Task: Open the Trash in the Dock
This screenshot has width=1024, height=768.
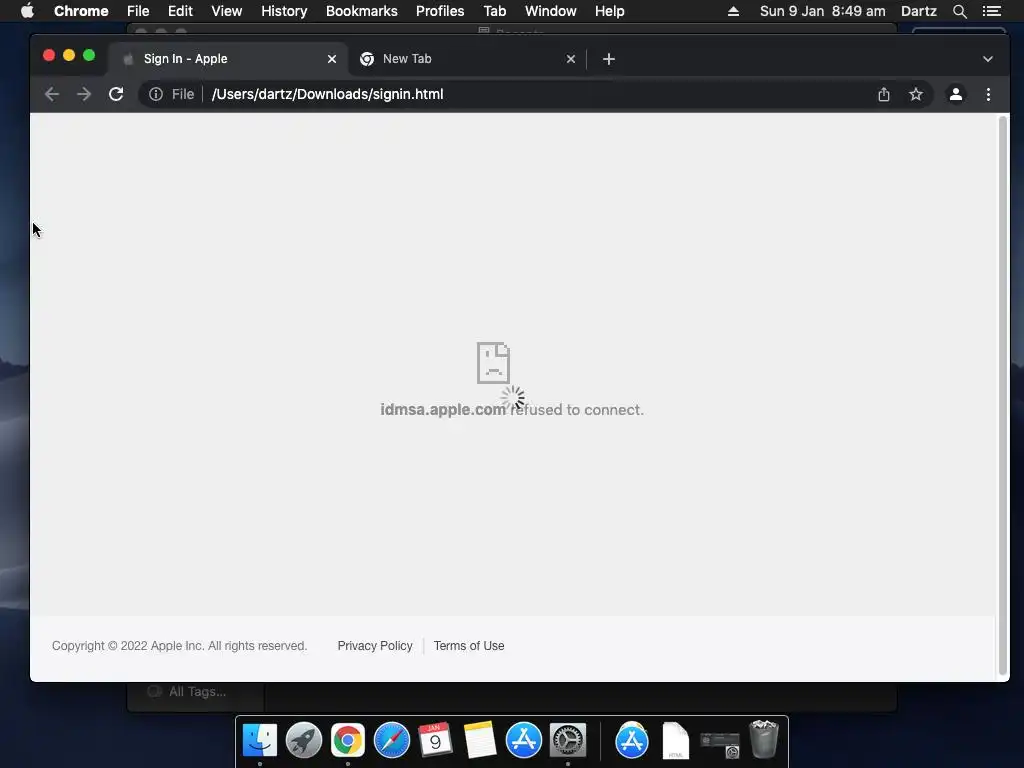Action: click(763, 739)
